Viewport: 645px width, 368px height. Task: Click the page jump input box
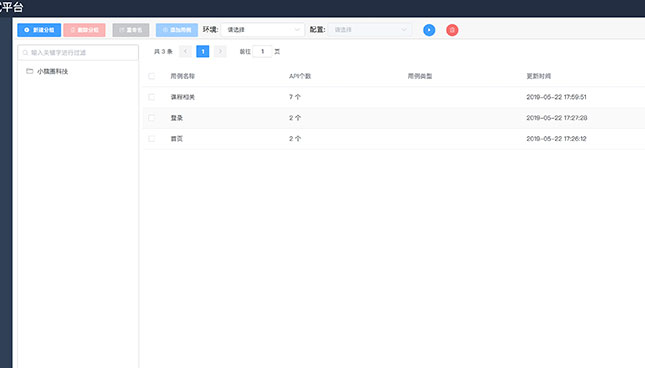(x=262, y=51)
